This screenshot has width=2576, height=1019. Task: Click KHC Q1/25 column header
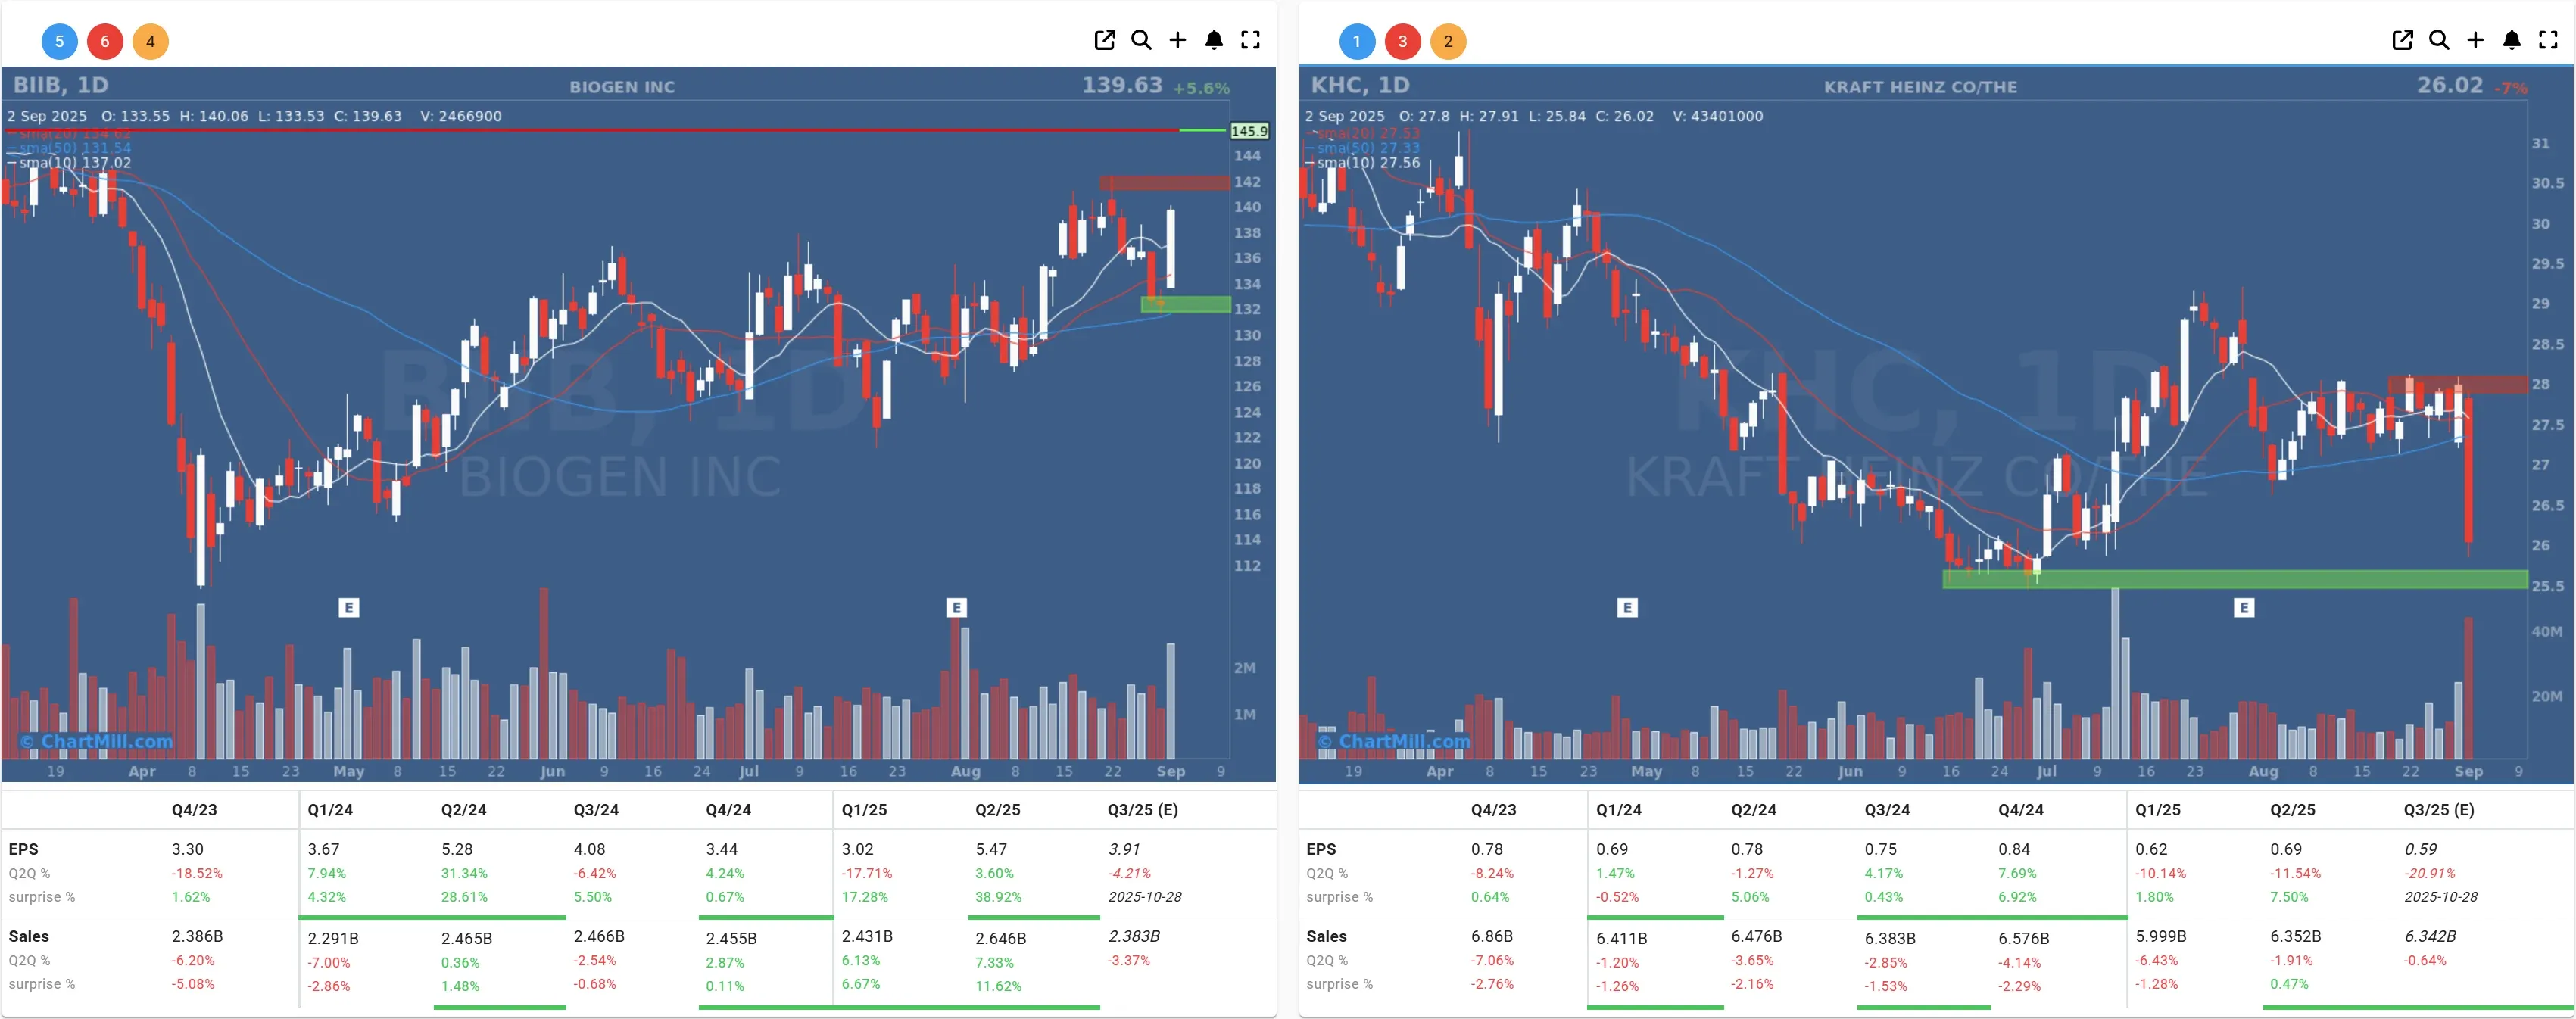point(2158,810)
